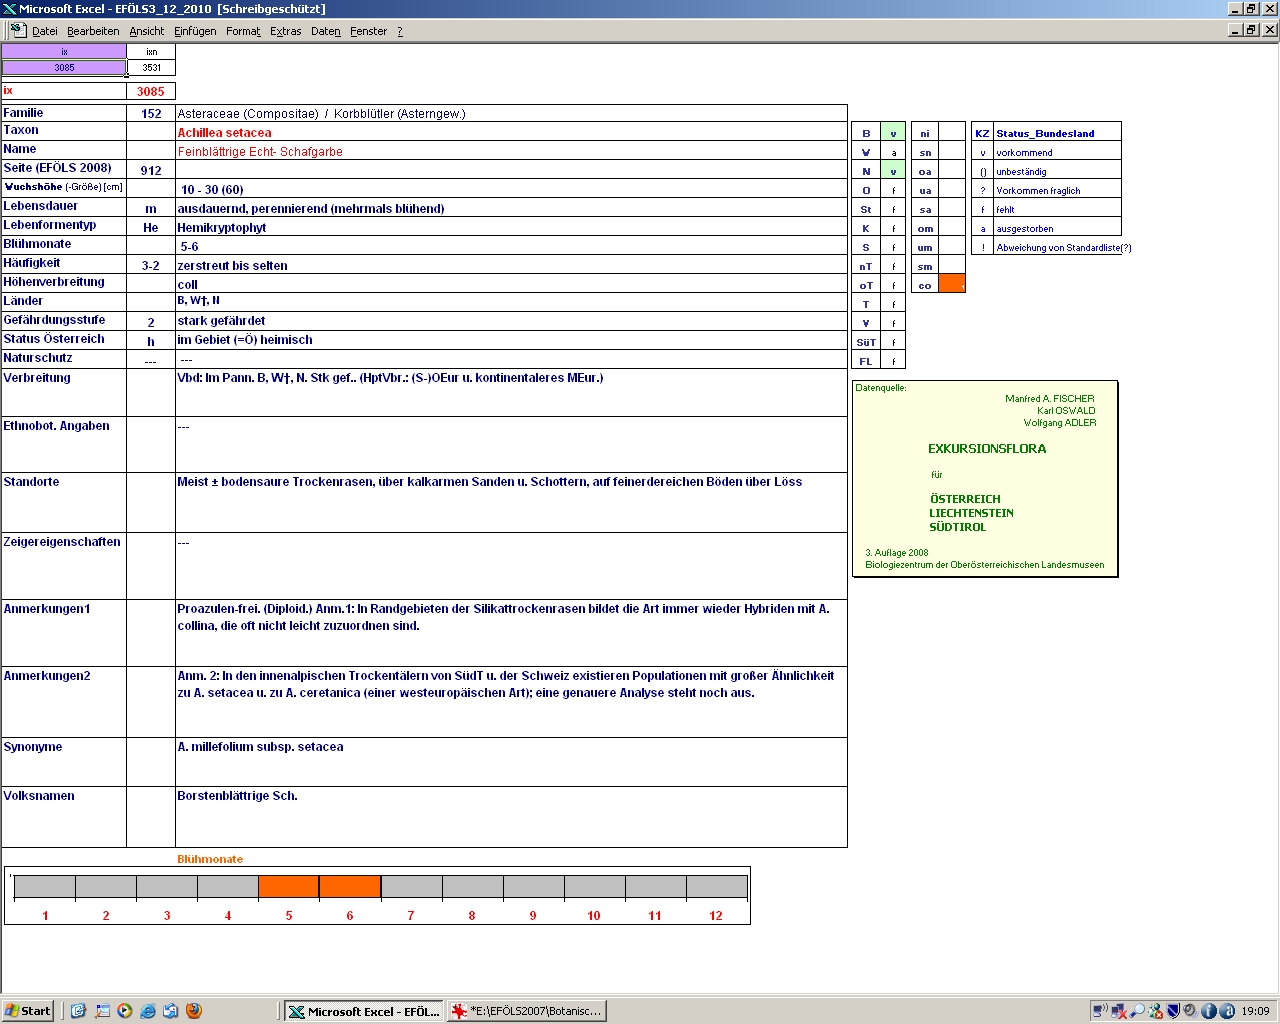Open Outlook Express quick launch icon
The image size is (1280, 1024).
(x=171, y=1011)
